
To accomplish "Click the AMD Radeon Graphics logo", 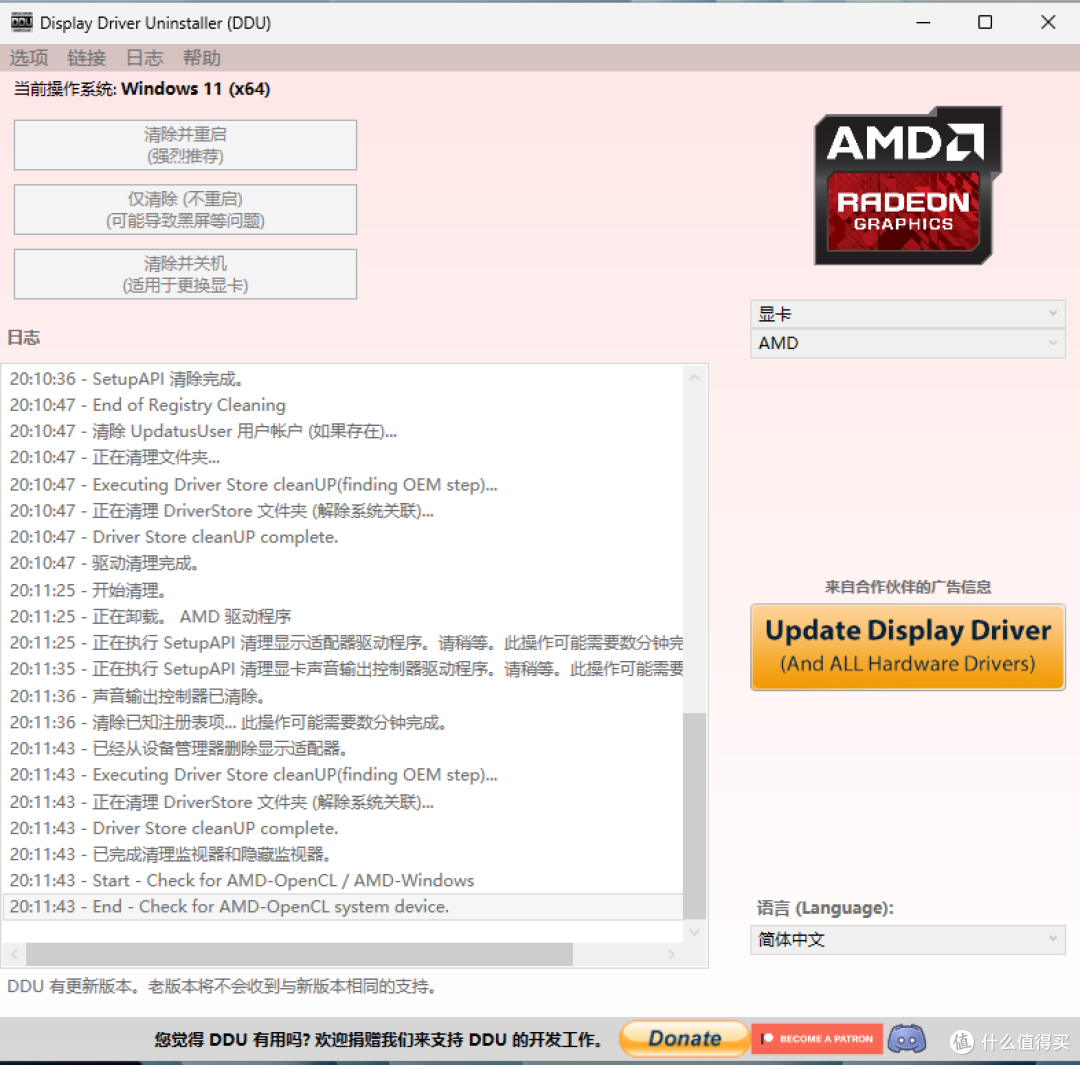I will [x=906, y=185].
